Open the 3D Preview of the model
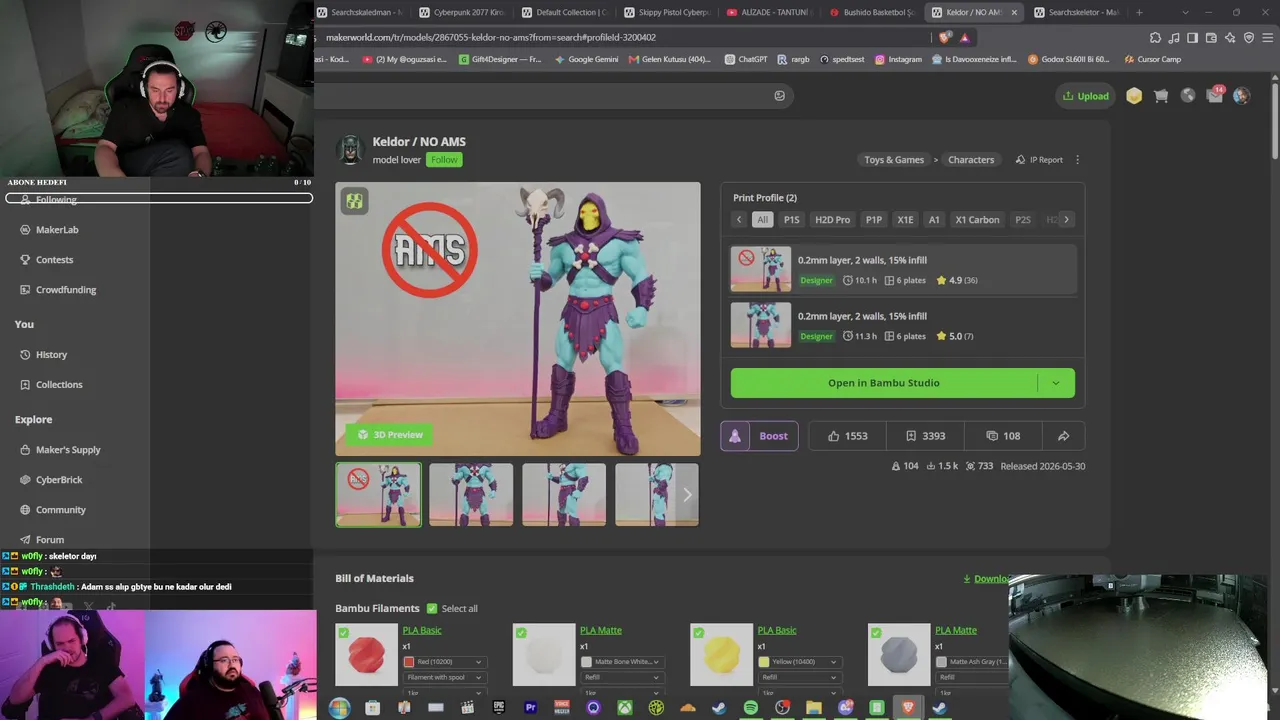Image resolution: width=1280 pixels, height=720 pixels. point(391,435)
